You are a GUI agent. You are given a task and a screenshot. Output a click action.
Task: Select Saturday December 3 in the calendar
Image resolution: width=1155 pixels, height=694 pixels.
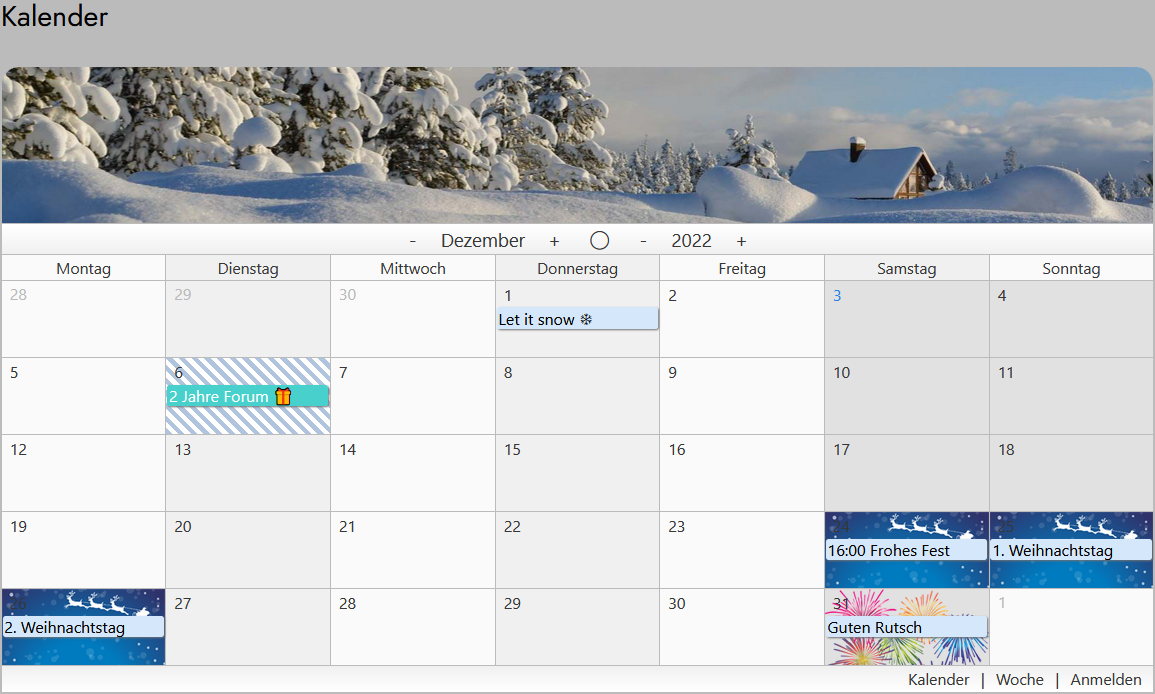click(x=906, y=325)
